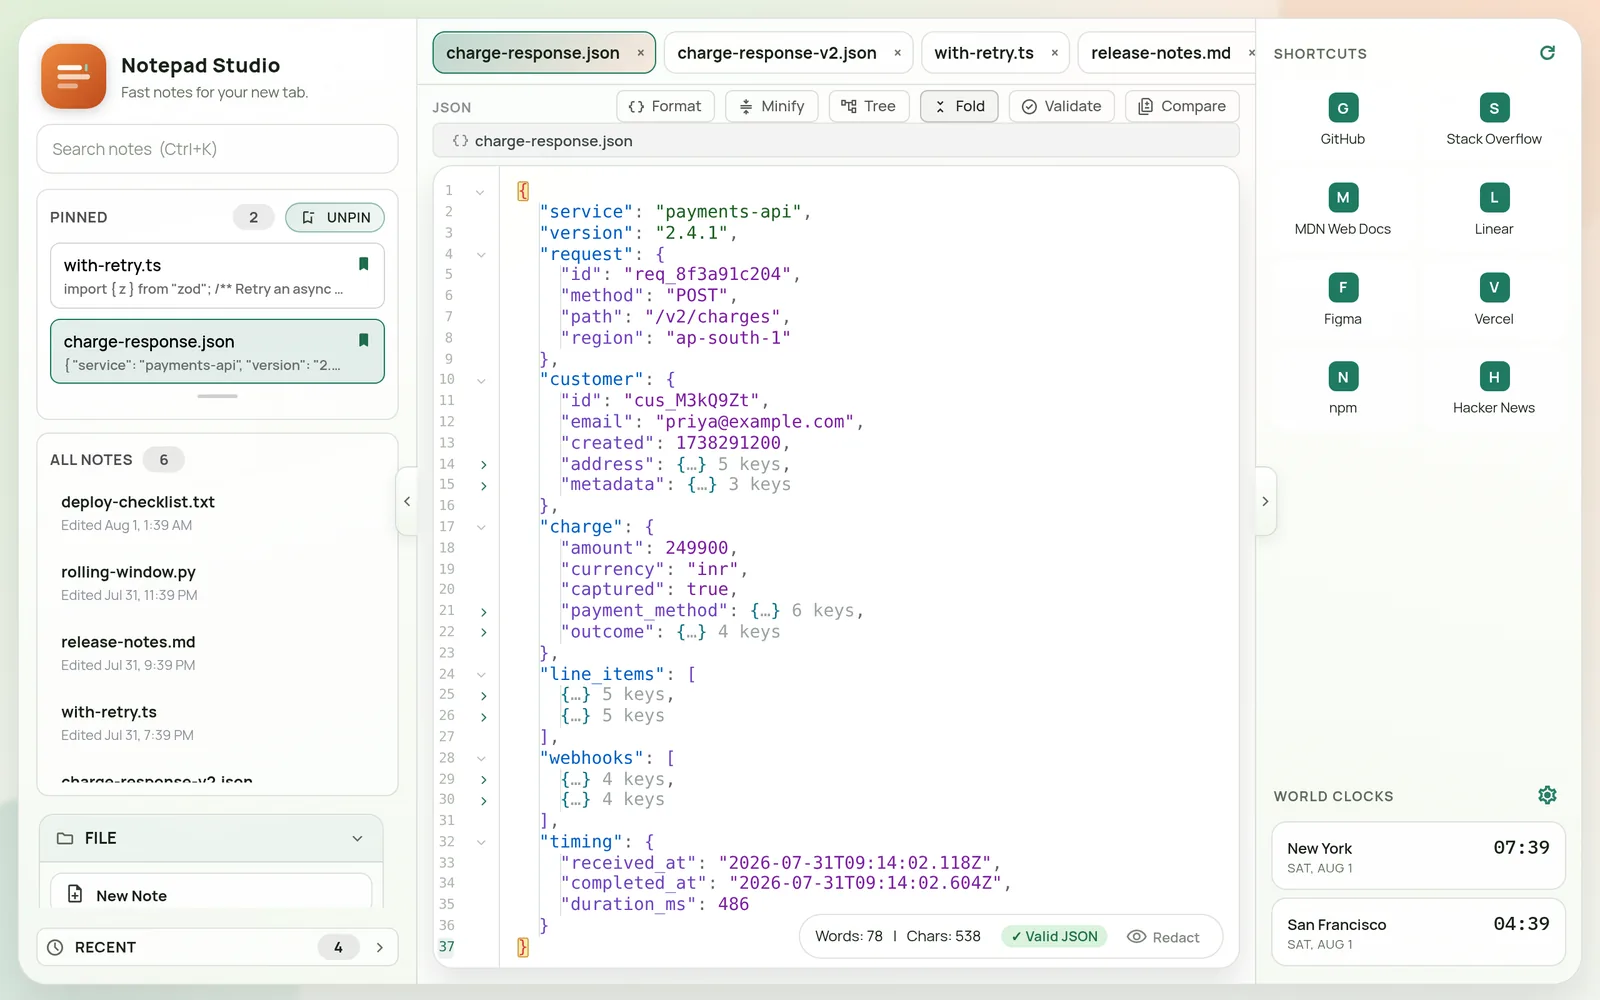Click the New York clock card
Image resolution: width=1600 pixels, height=1000 pixels.
click(x=1418, y=856)
